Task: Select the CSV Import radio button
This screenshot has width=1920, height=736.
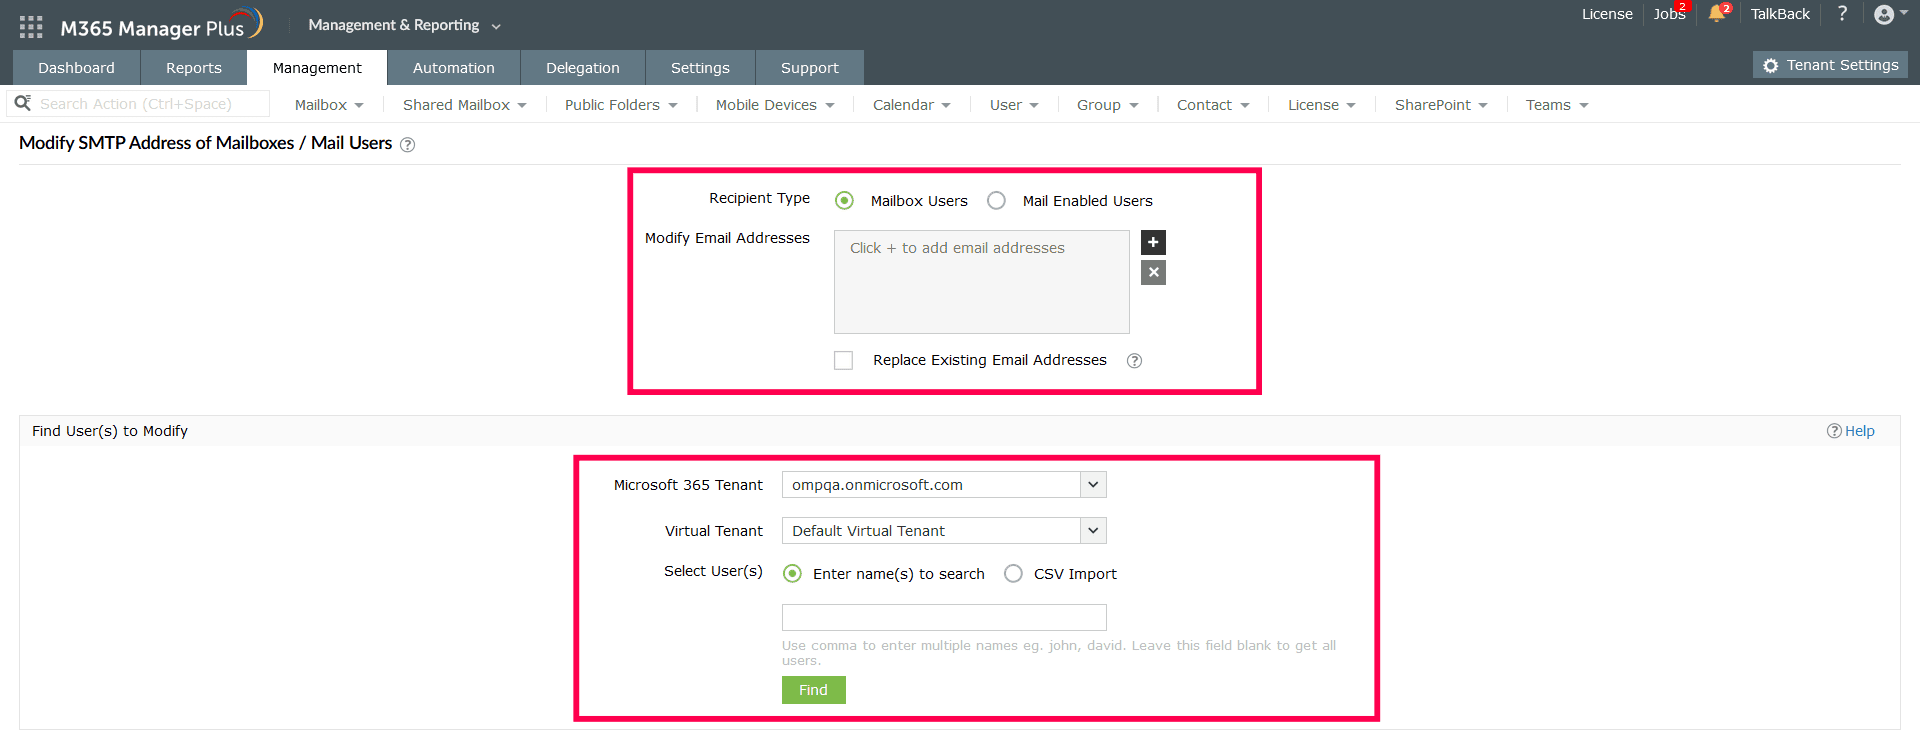Action: coord(1013,574)
